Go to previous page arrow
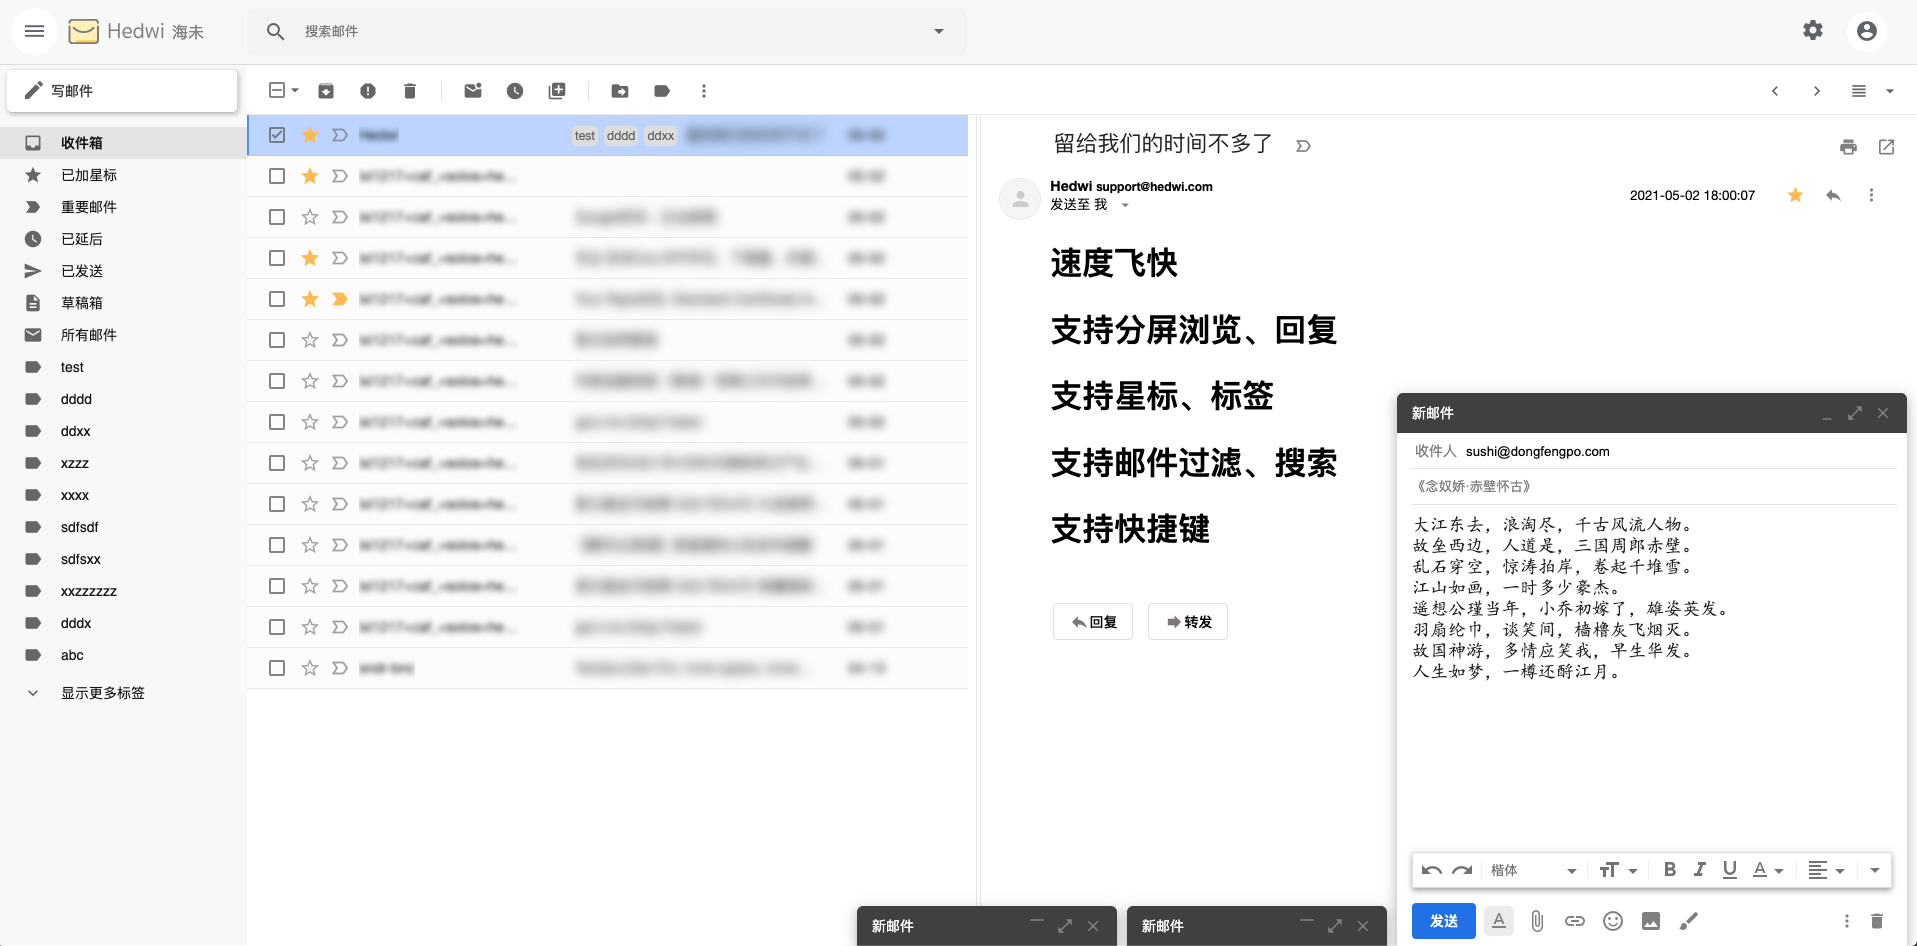This screenshot has height=946, width=1917. pyautogui.click(x=1775, y=91)
